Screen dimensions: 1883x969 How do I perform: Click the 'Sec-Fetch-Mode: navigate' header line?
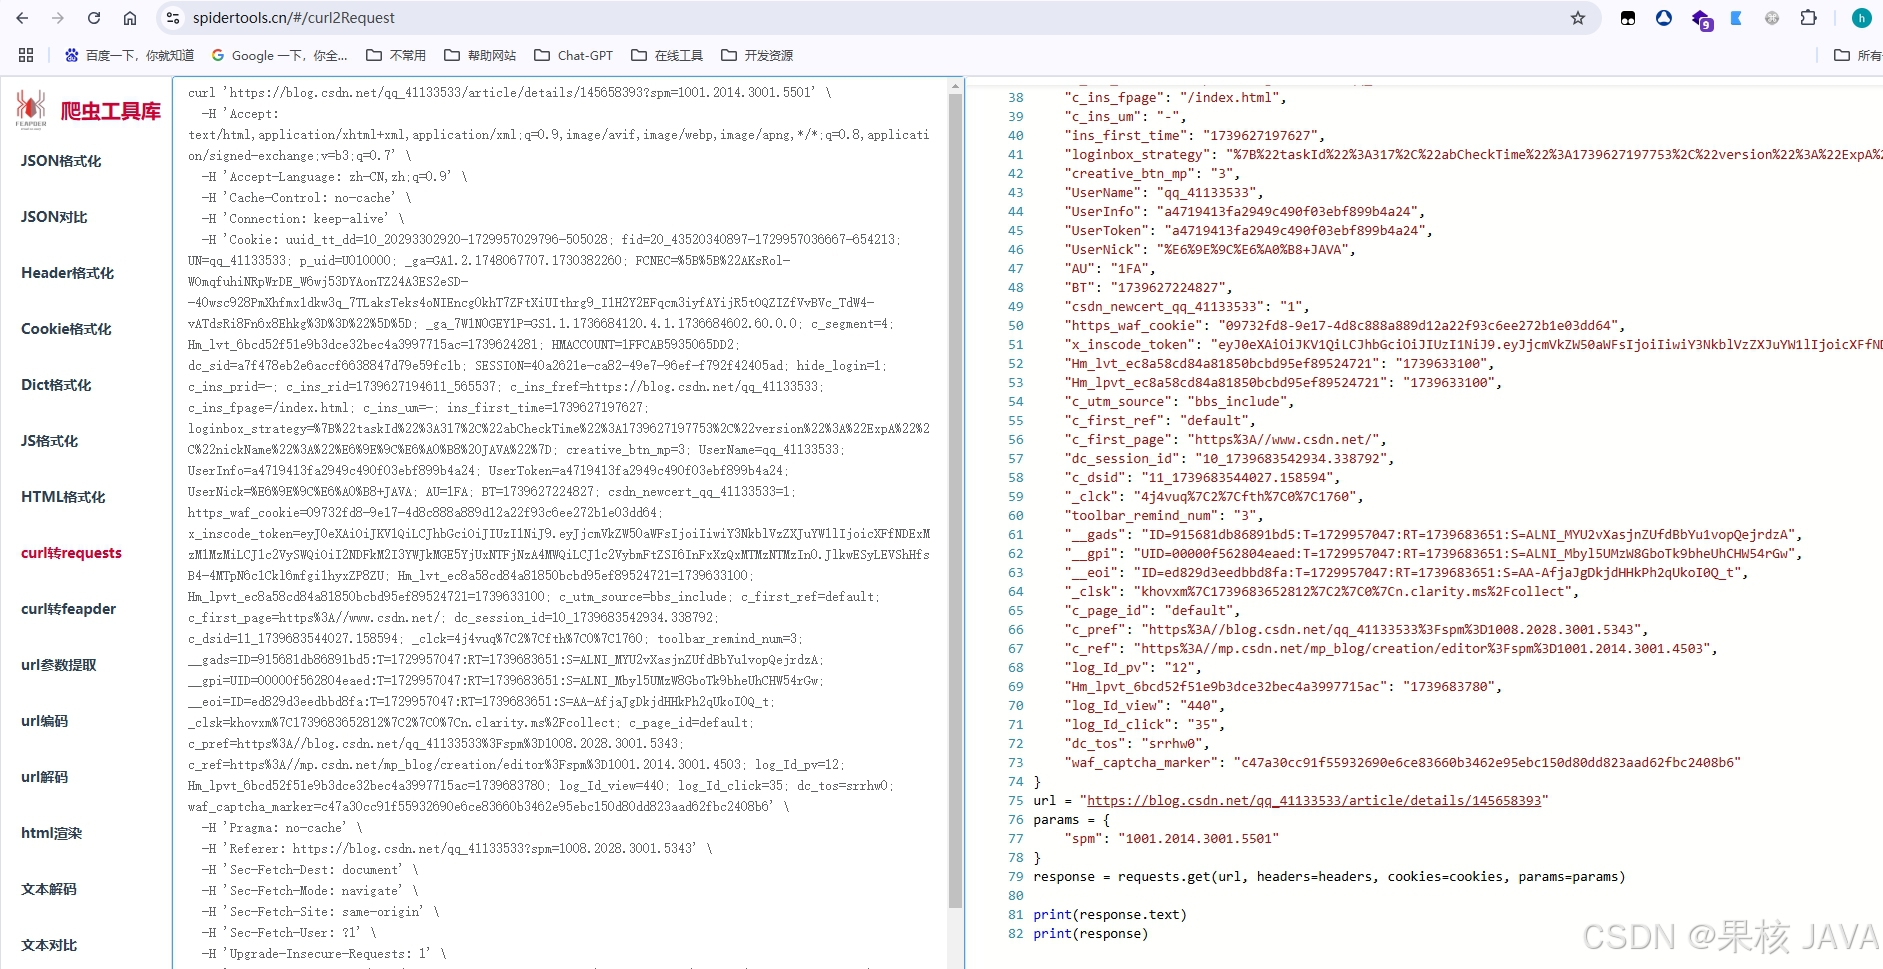click(x=310, y=891)
